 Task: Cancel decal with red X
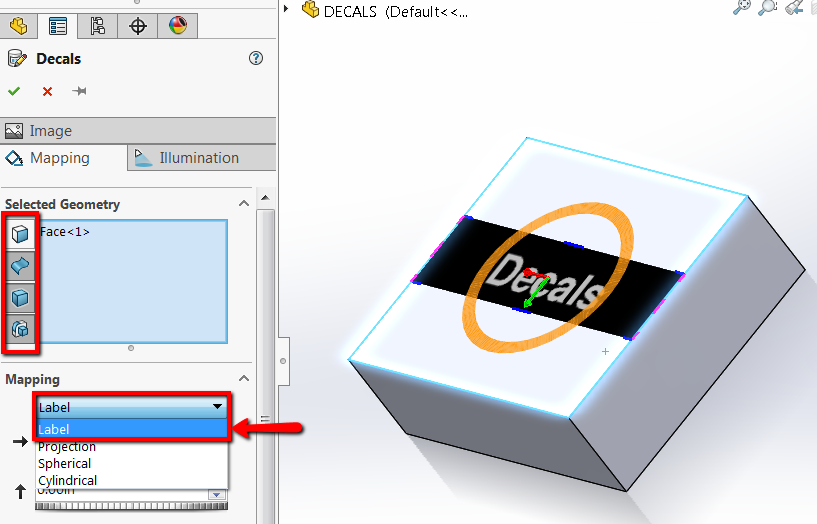(x=47, y=92)
